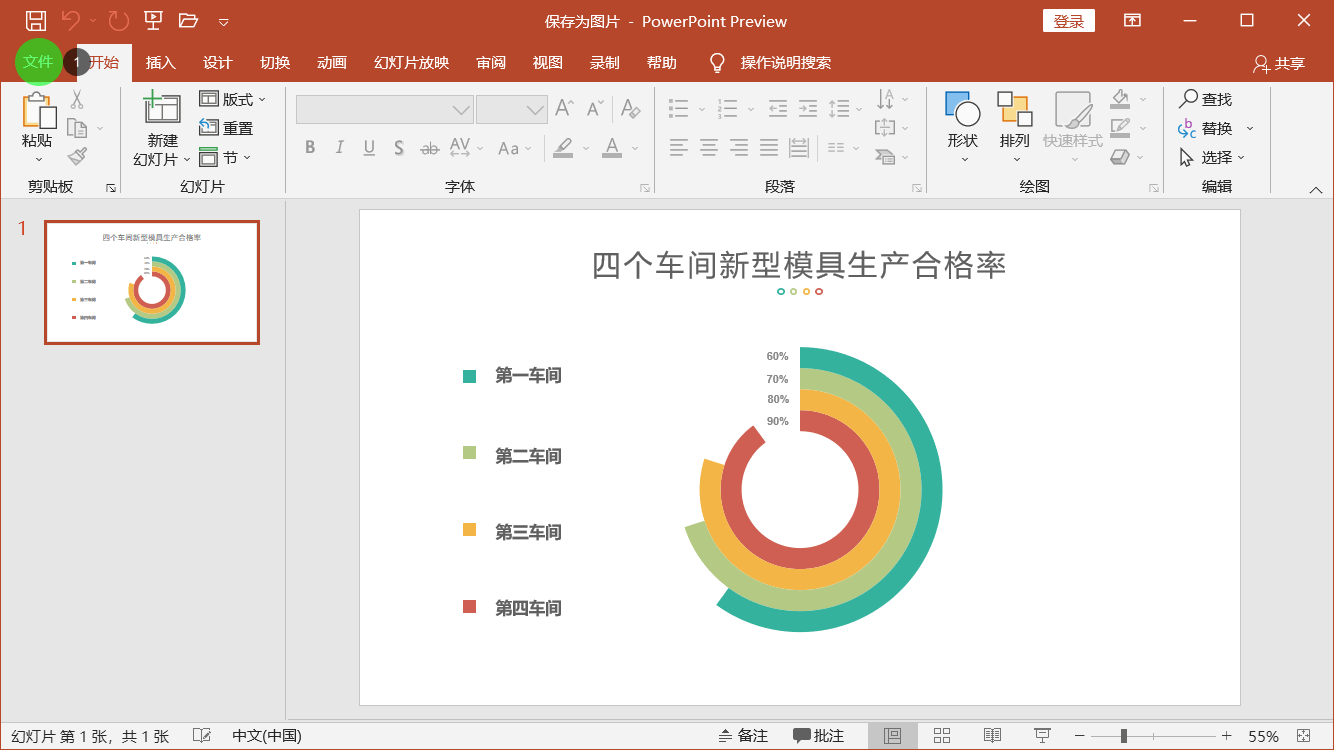Click the 备注 notes button
The width and height of the screenshot is (1334, 750).
coord(743,736)
